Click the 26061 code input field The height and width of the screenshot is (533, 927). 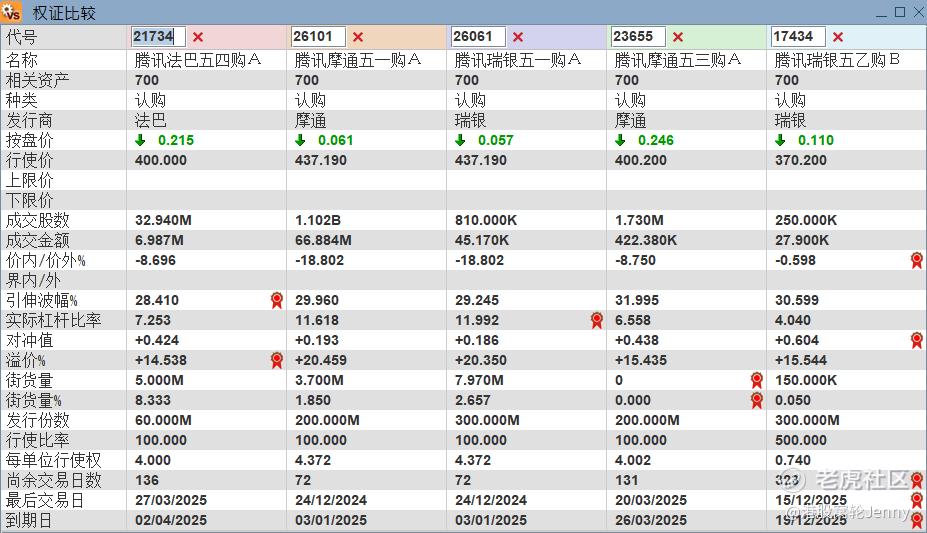coord(478,37)
